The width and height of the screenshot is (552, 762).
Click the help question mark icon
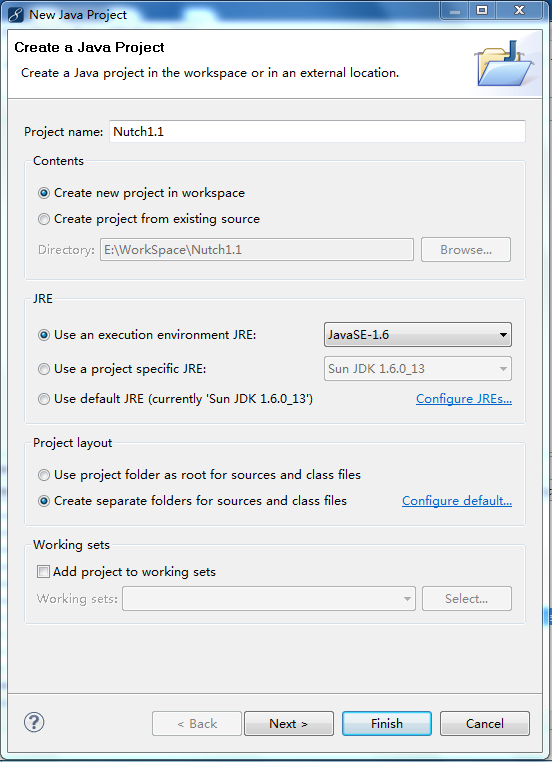(34, 722)
